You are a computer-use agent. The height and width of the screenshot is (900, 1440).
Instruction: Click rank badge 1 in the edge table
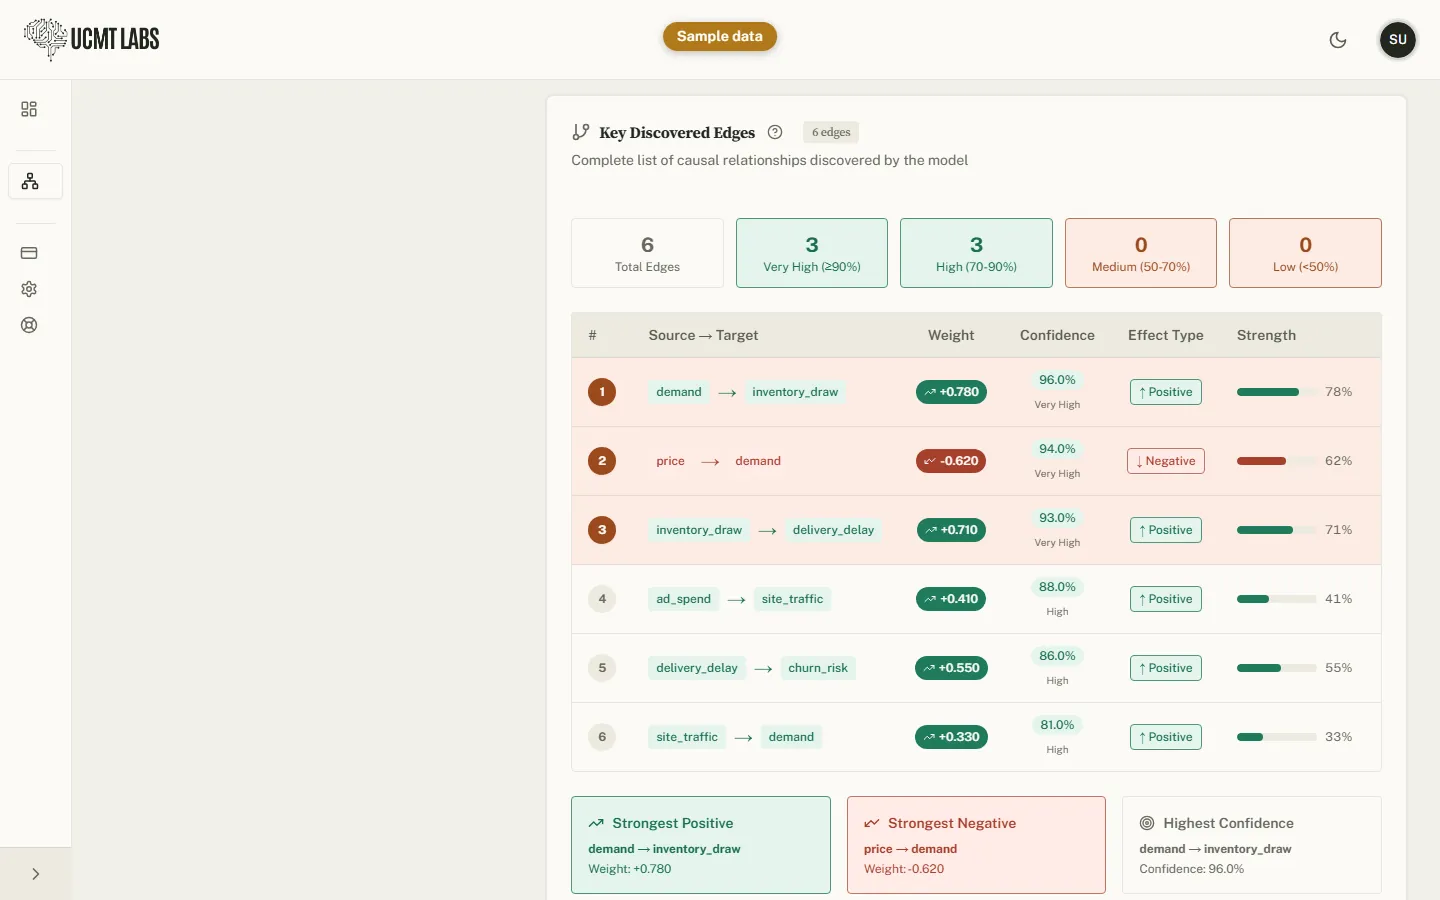pyautogui.click(x=602, y=392)
